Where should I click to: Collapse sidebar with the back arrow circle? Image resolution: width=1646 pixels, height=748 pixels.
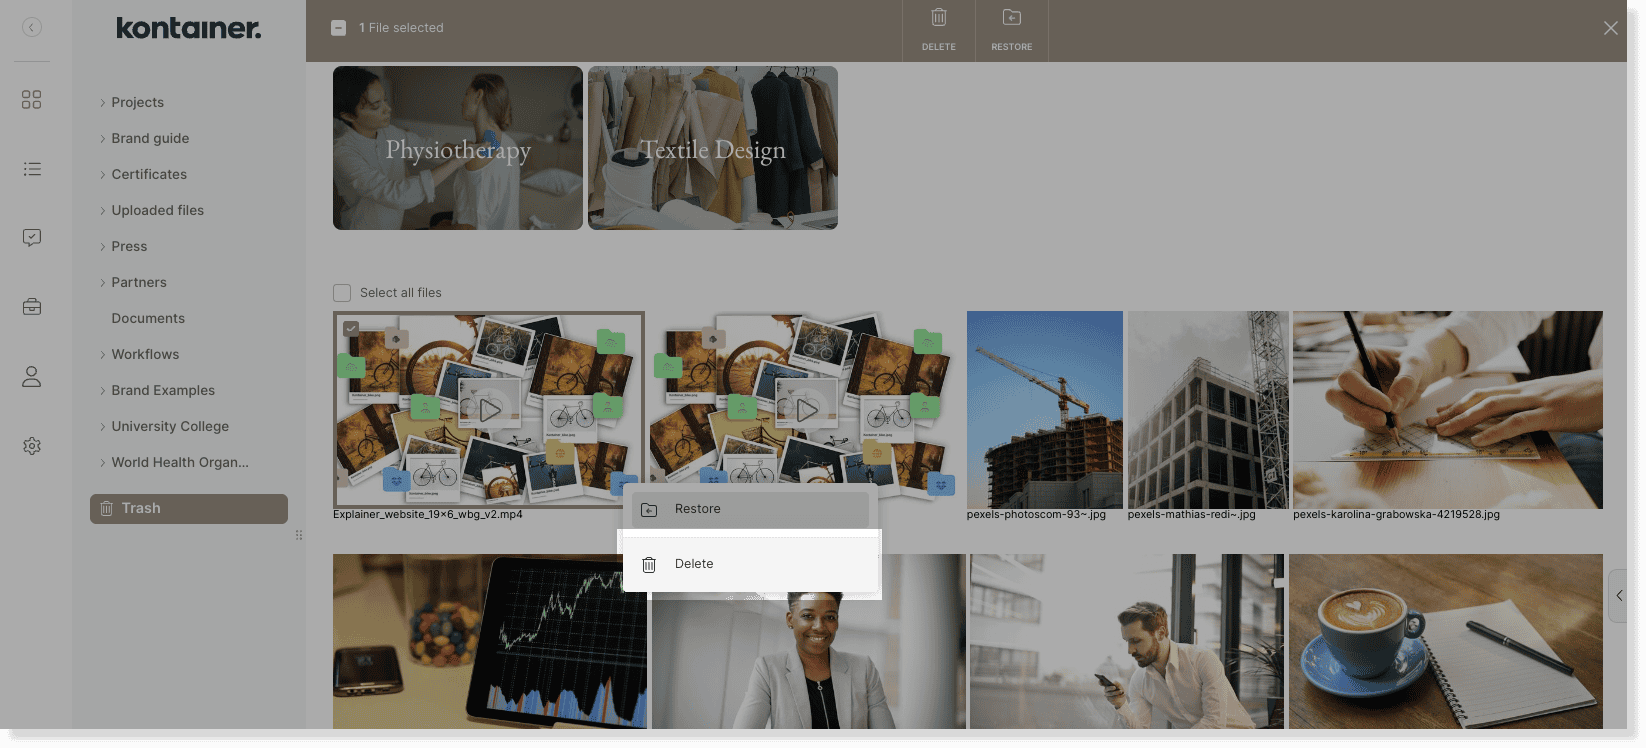click(32, 28)
